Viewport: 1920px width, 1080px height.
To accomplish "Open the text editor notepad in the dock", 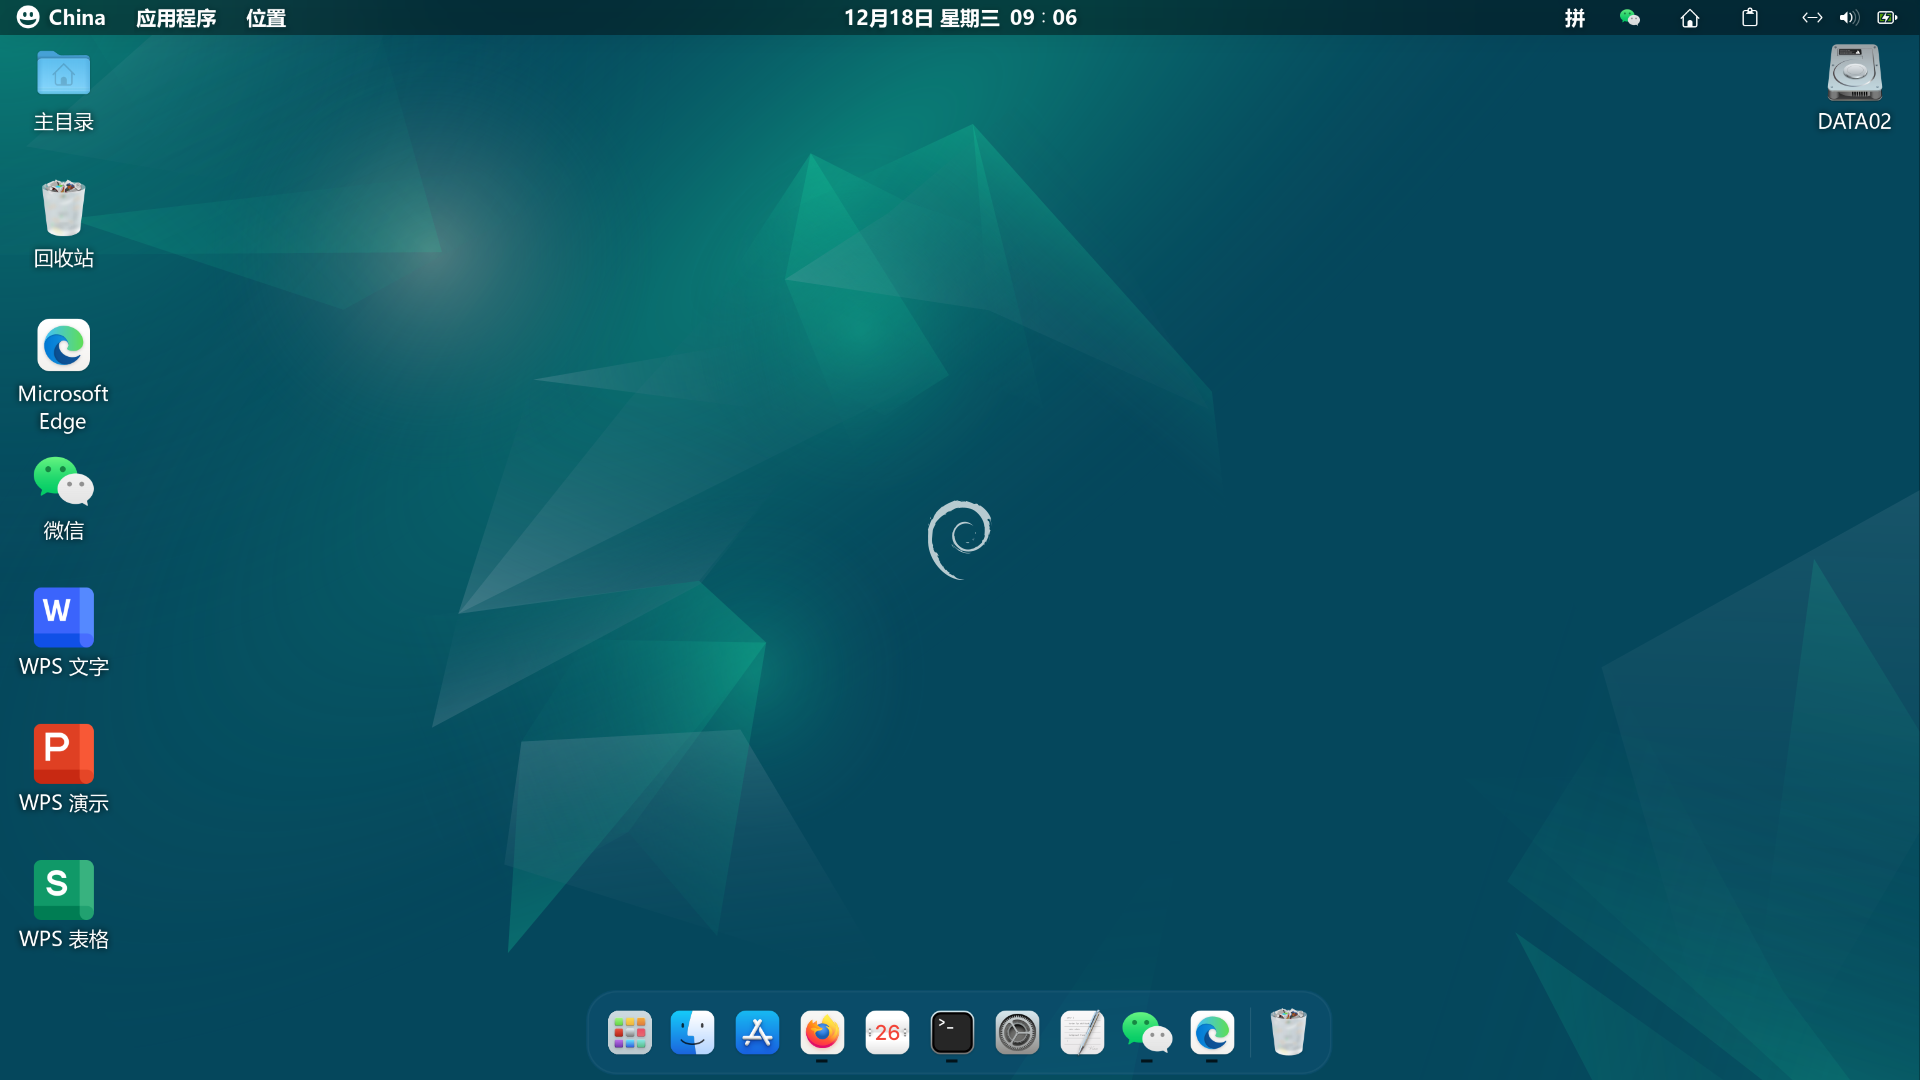I will pos(1082,1033).
